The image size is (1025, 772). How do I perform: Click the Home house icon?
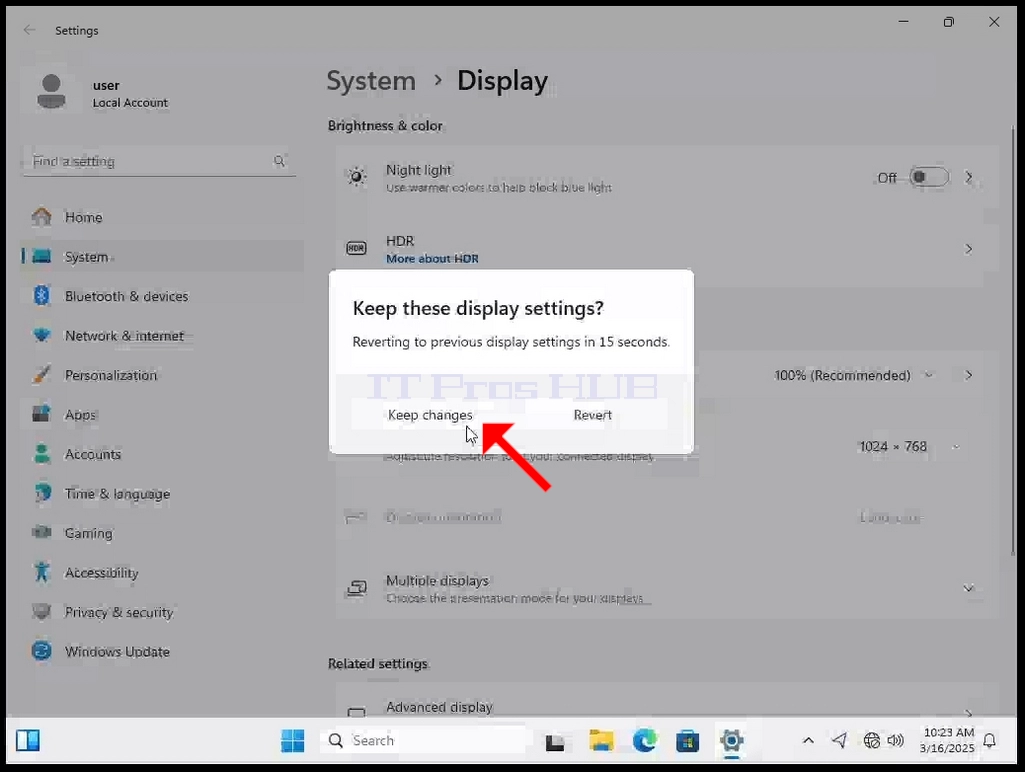[x=42, y=216]
